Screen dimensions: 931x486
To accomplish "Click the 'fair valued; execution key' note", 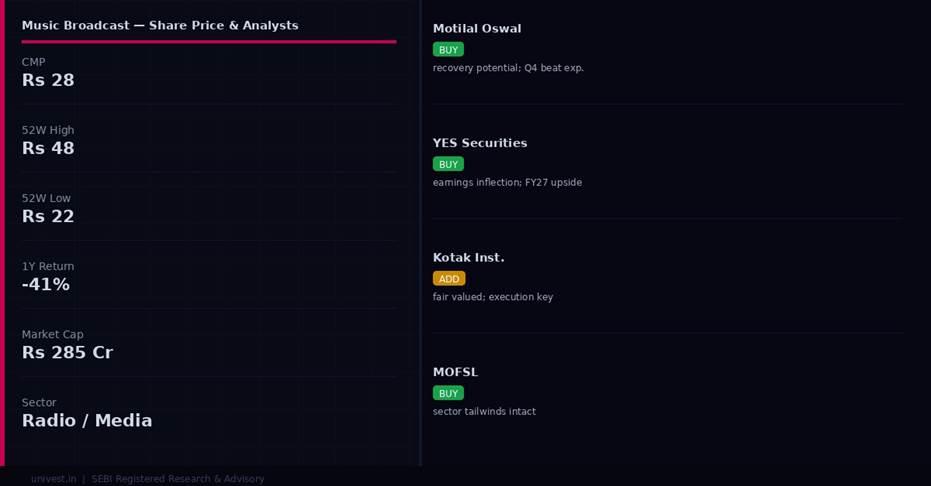I will [x=493, y=297].
